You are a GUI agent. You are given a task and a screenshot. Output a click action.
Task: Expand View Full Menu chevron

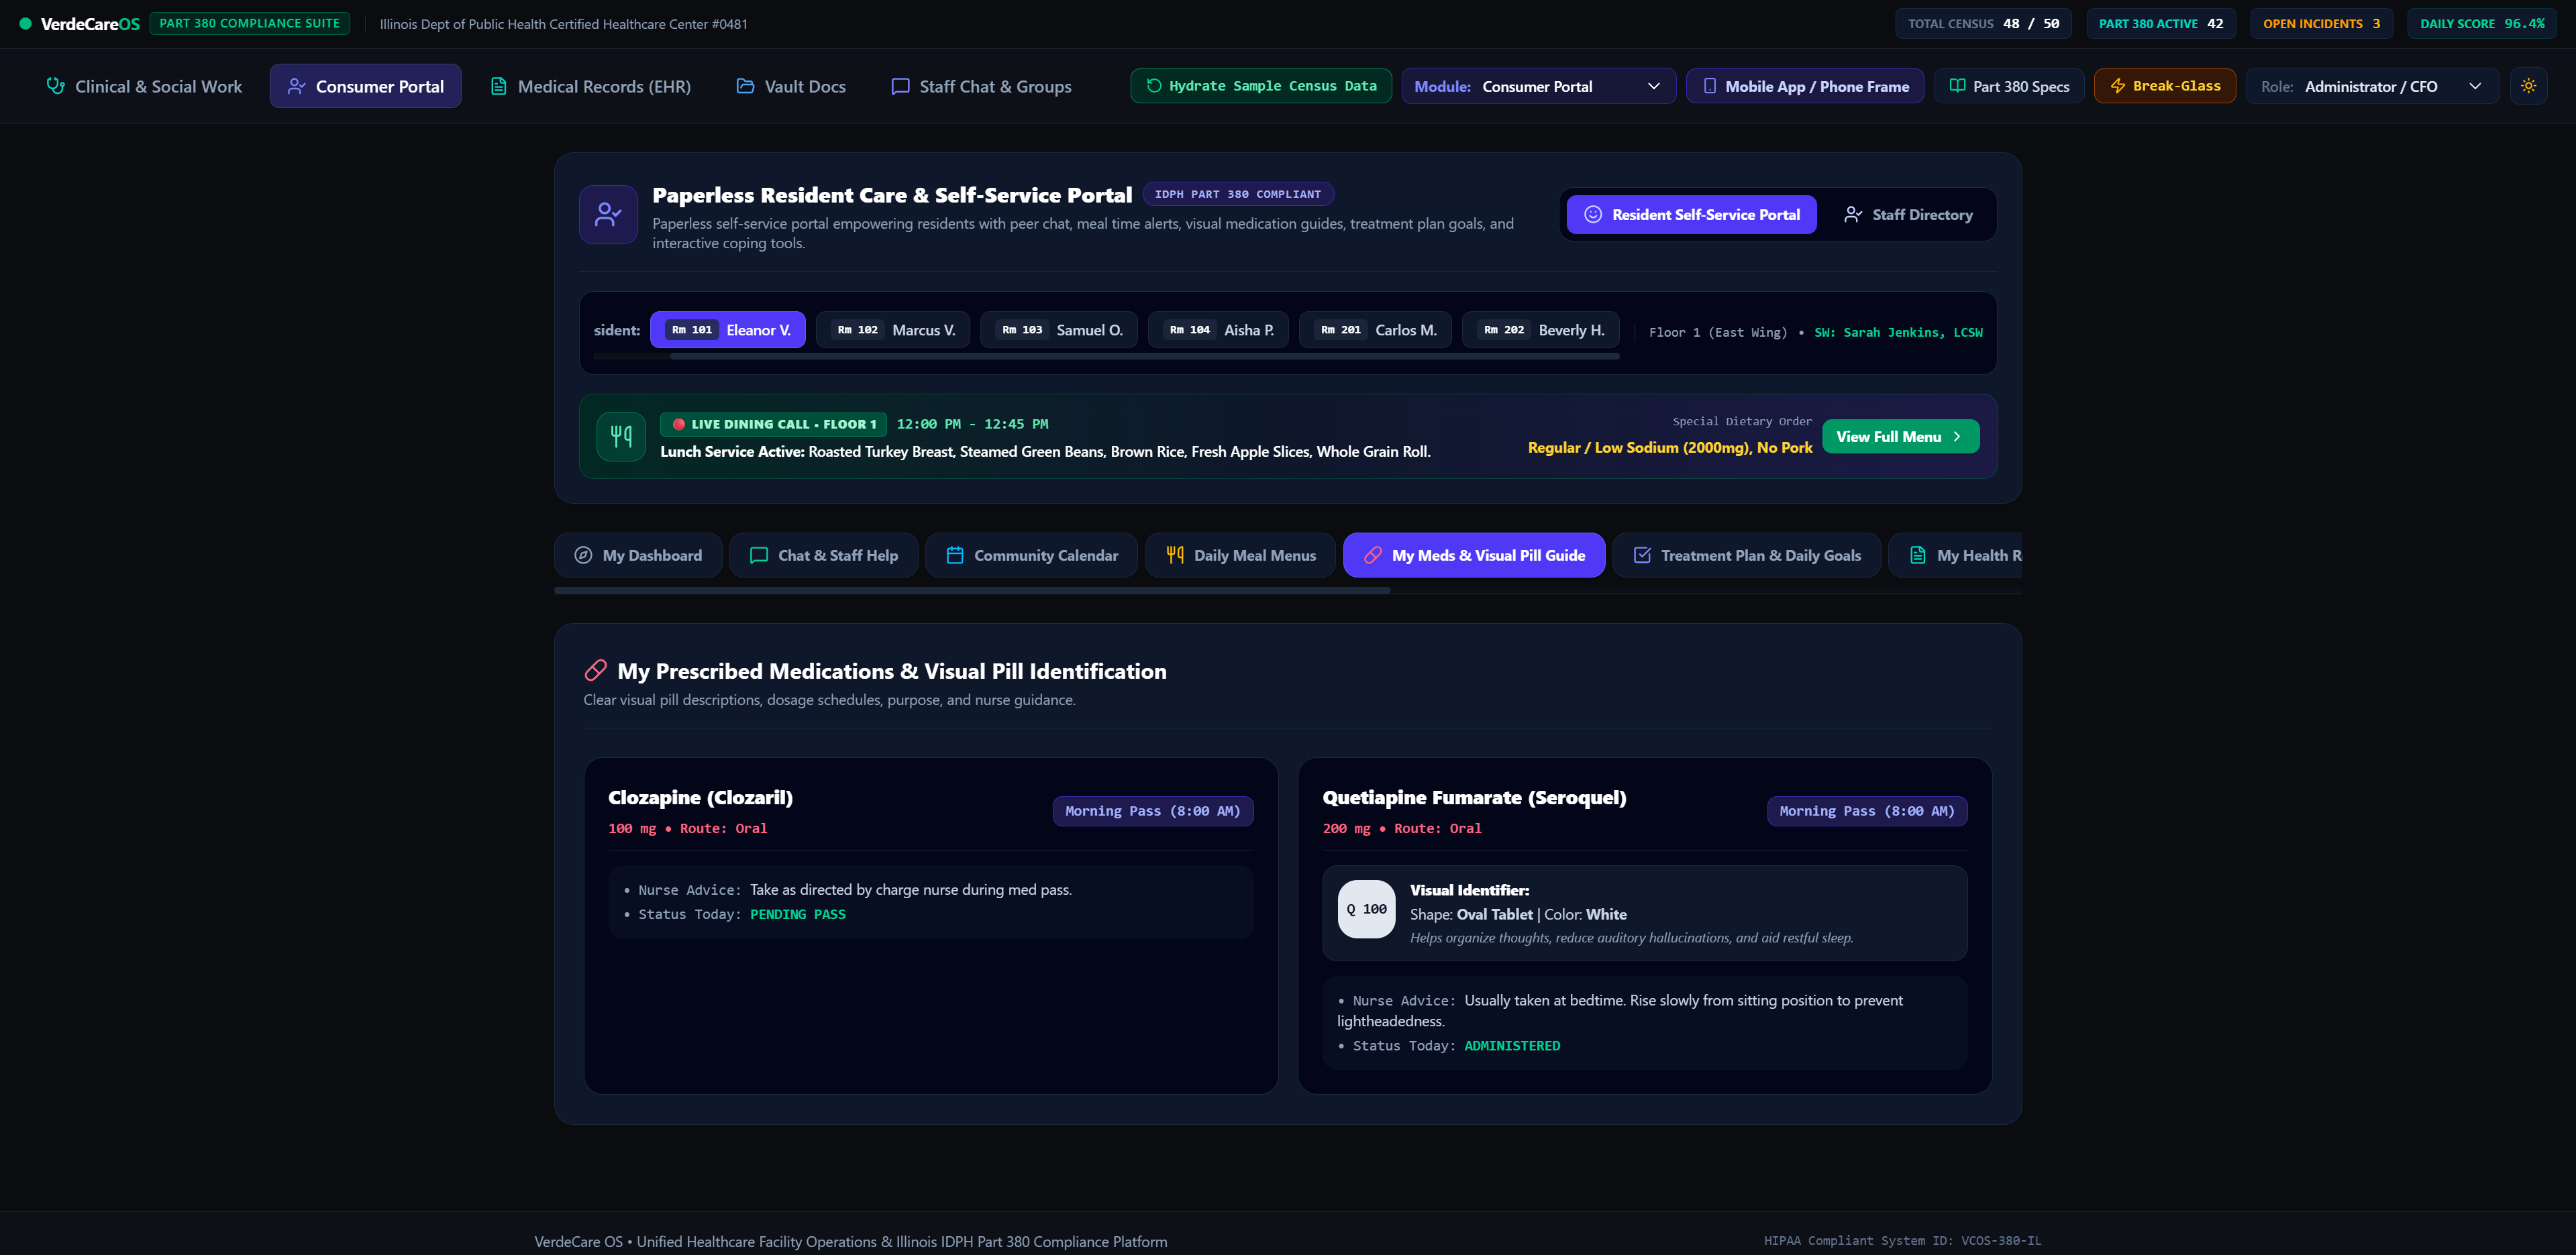[x=1957, y=436]
